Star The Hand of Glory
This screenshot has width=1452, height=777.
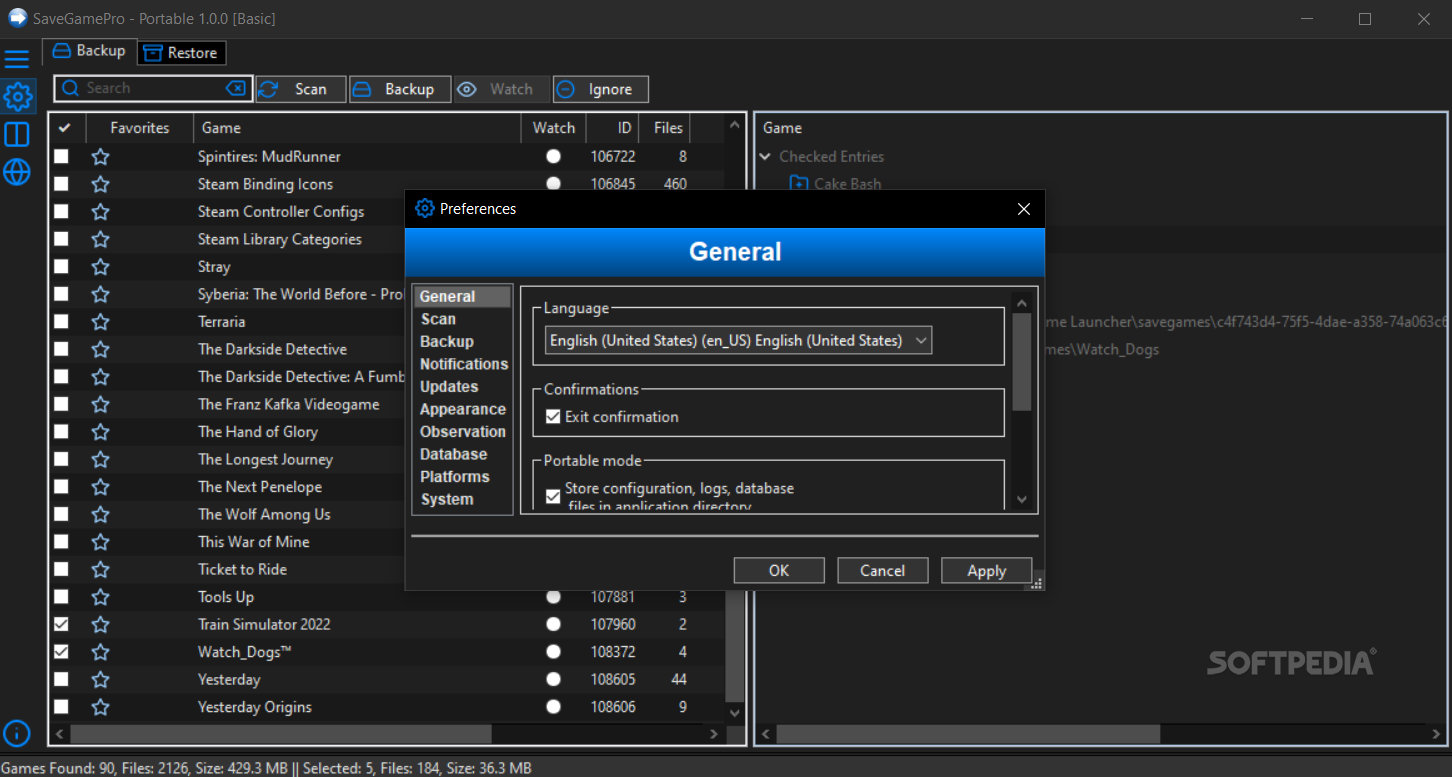click(x=100, y=432)
